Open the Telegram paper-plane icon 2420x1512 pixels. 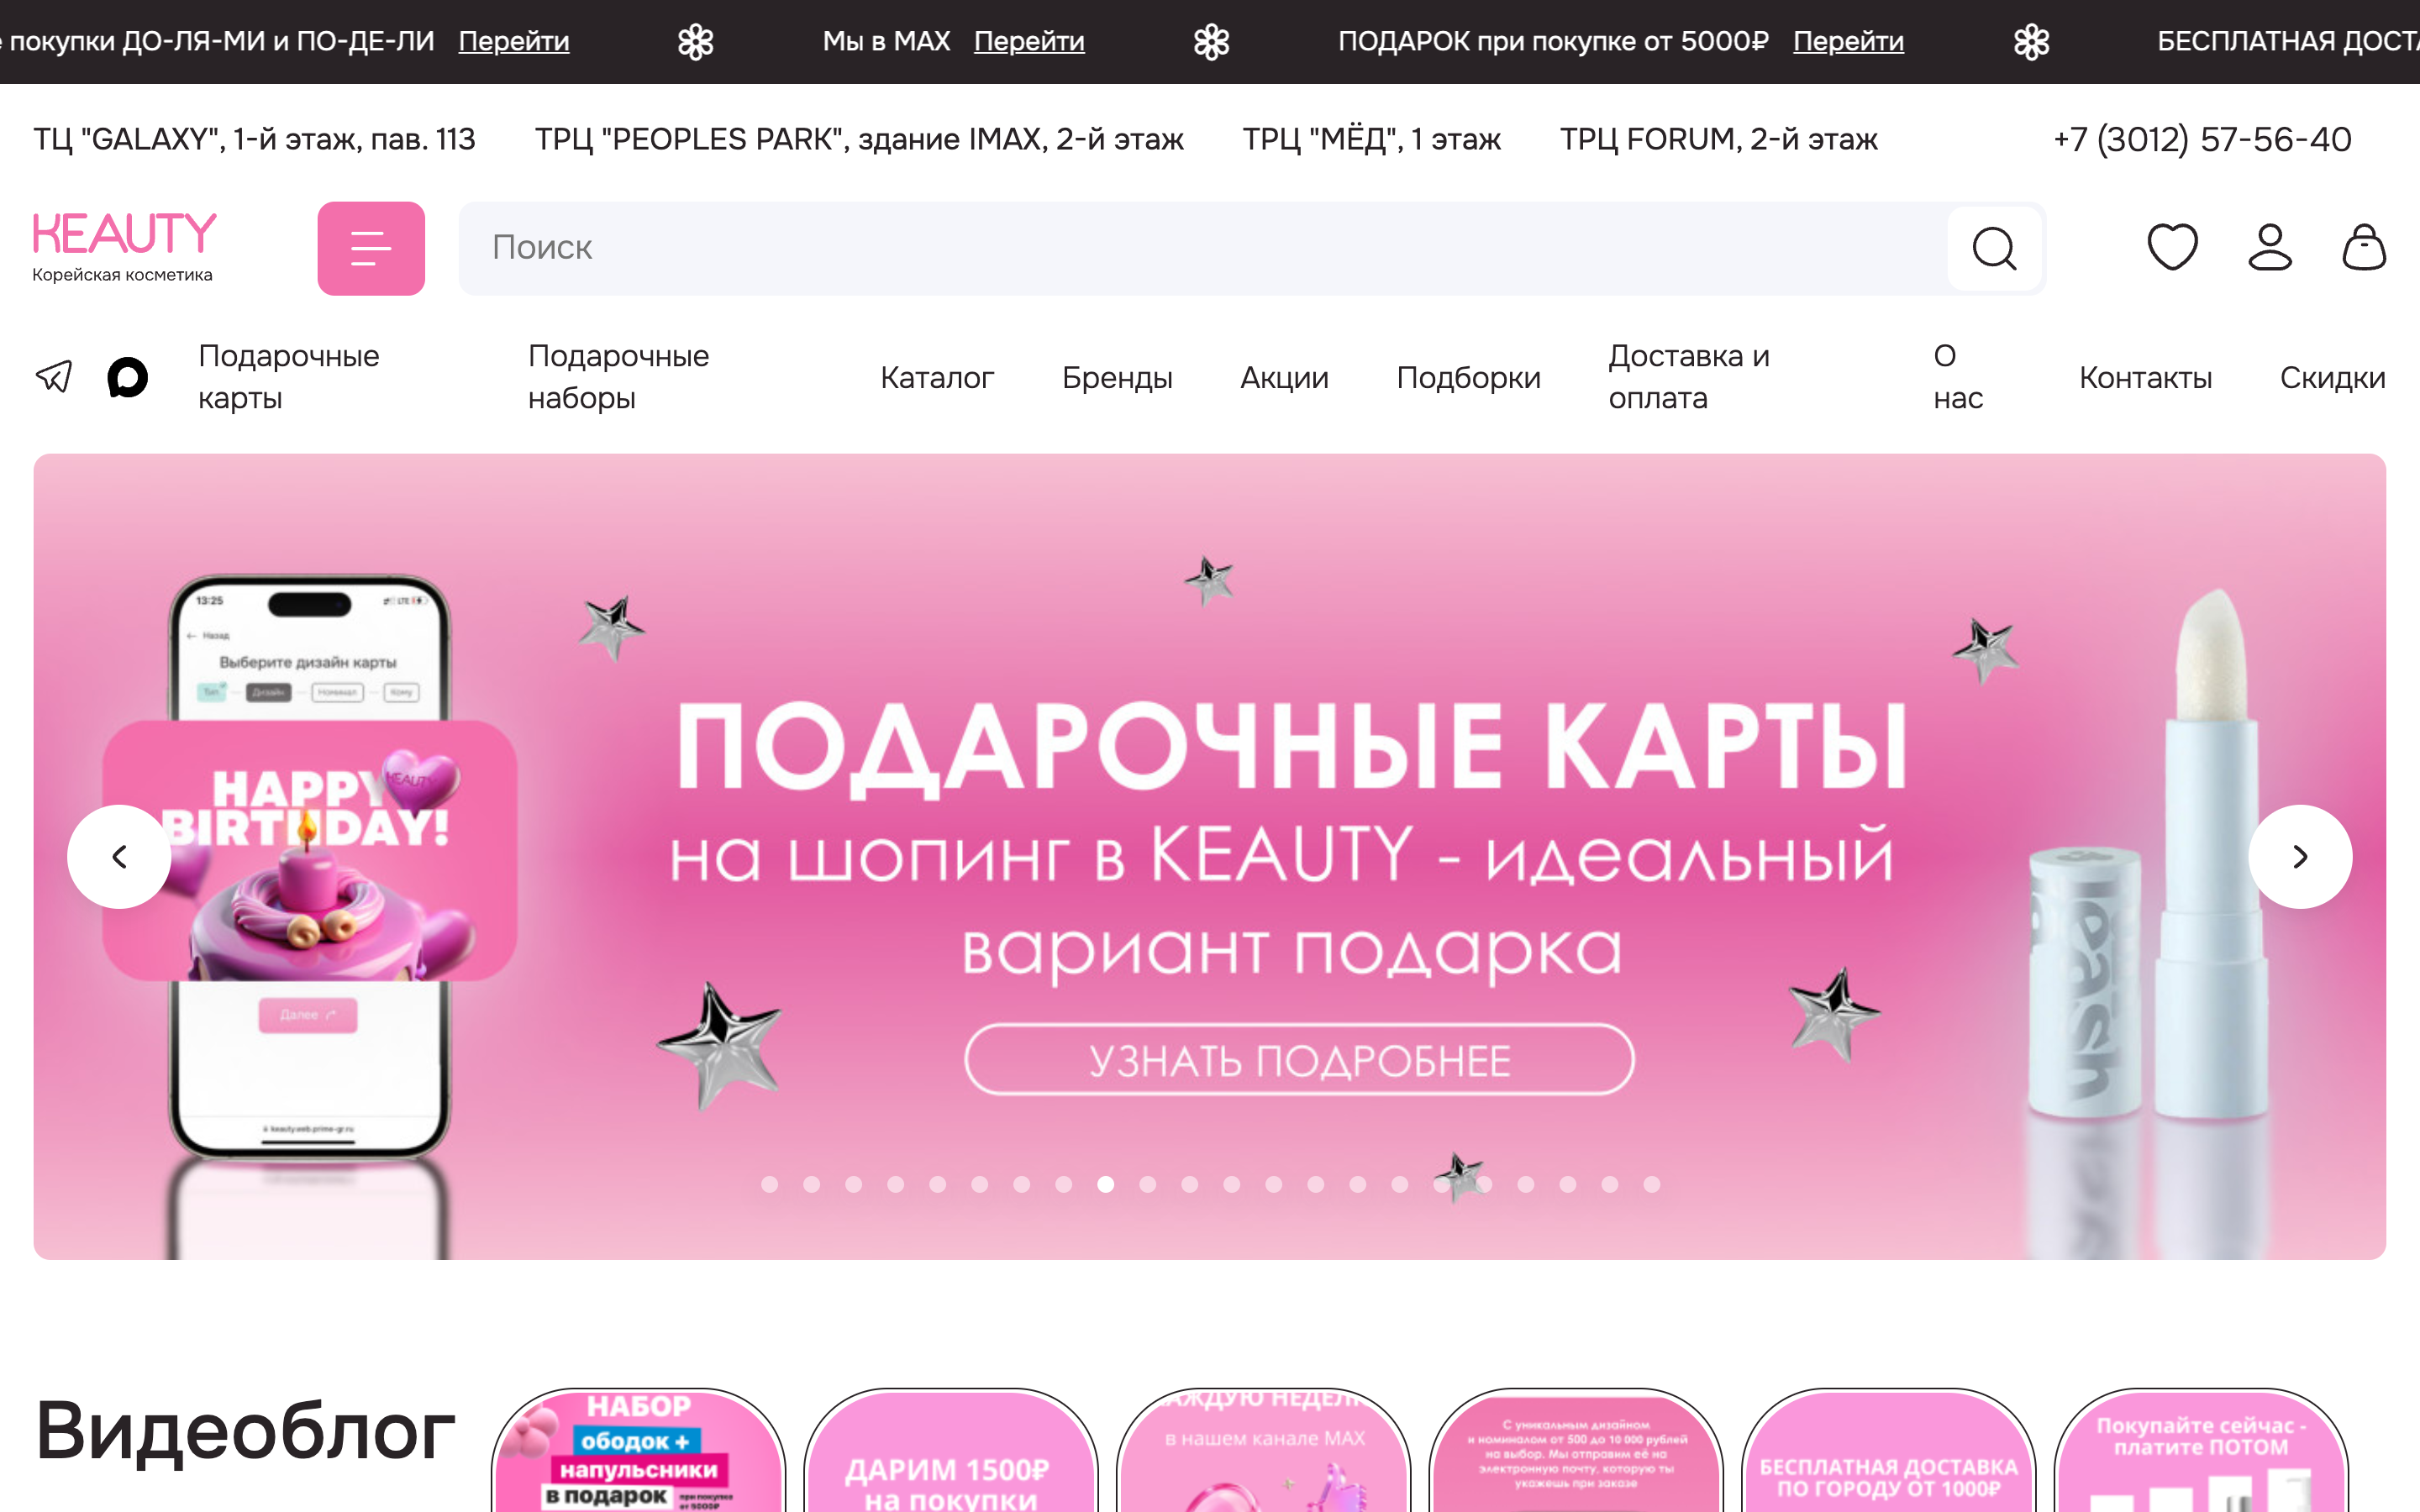[x=54, y=377]
